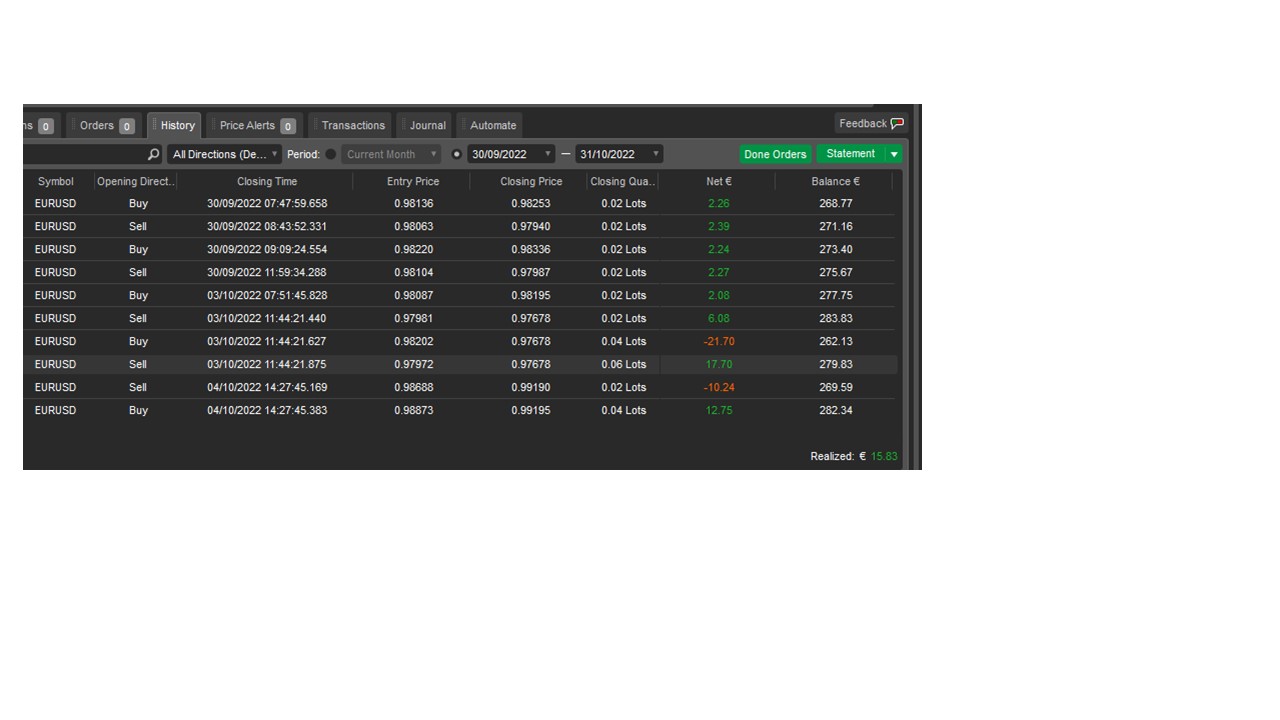Sort by the Entry Price column header

(413, 181)
